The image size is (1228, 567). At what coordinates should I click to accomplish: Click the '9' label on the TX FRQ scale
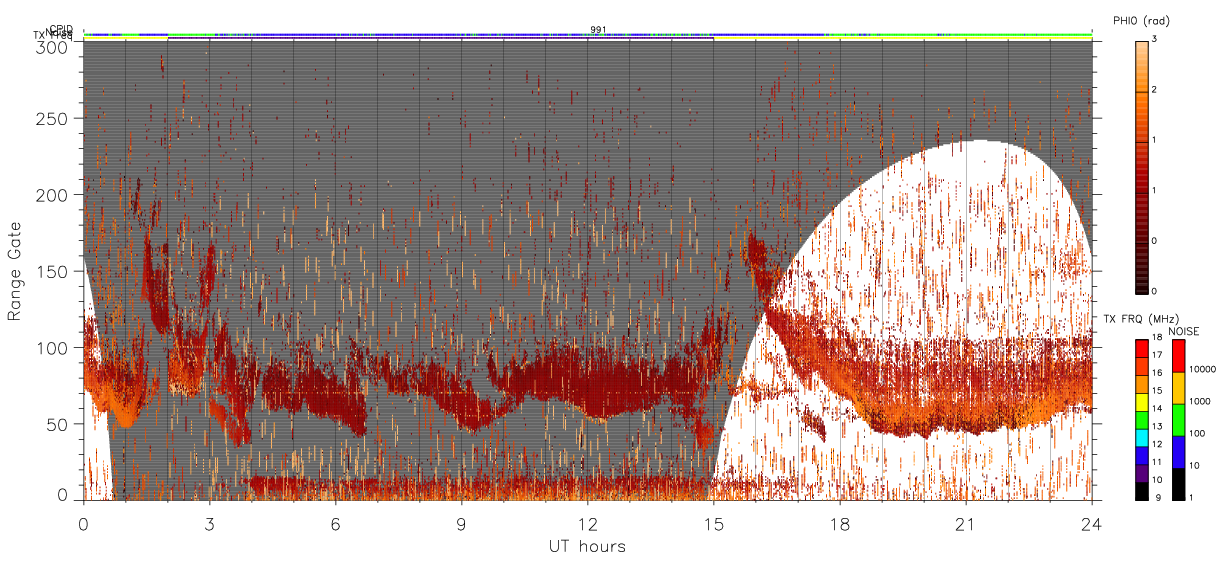[1159, 498]
